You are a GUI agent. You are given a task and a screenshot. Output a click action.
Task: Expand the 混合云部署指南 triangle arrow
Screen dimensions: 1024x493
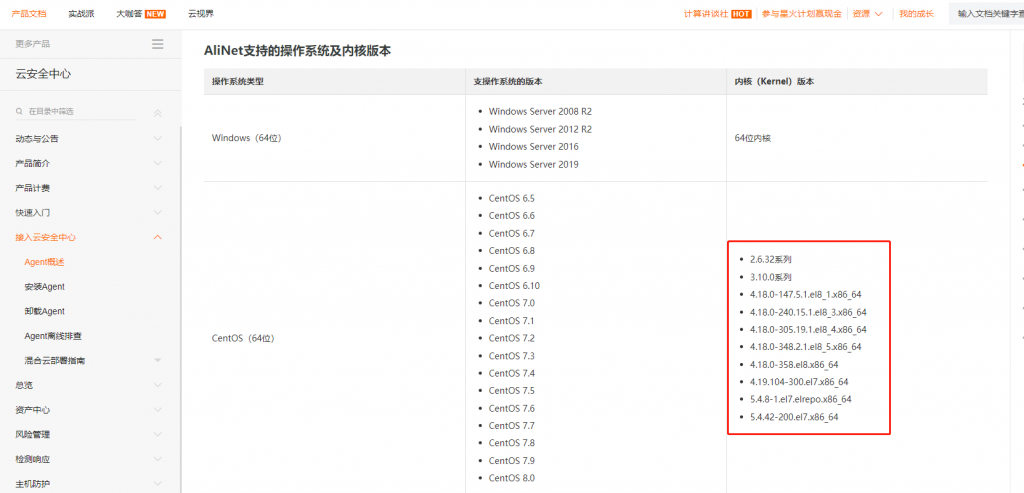point(157,360)
